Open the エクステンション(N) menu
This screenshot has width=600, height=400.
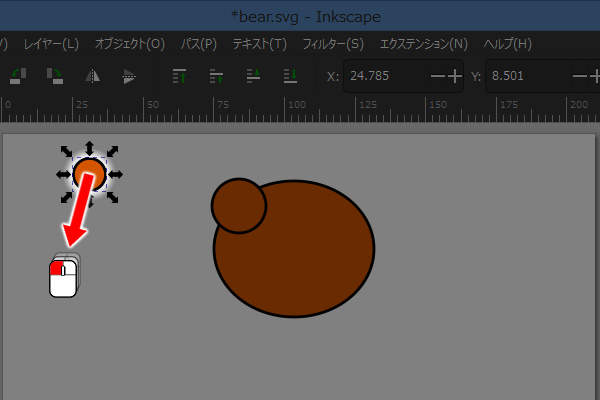(x=424, y=44)
